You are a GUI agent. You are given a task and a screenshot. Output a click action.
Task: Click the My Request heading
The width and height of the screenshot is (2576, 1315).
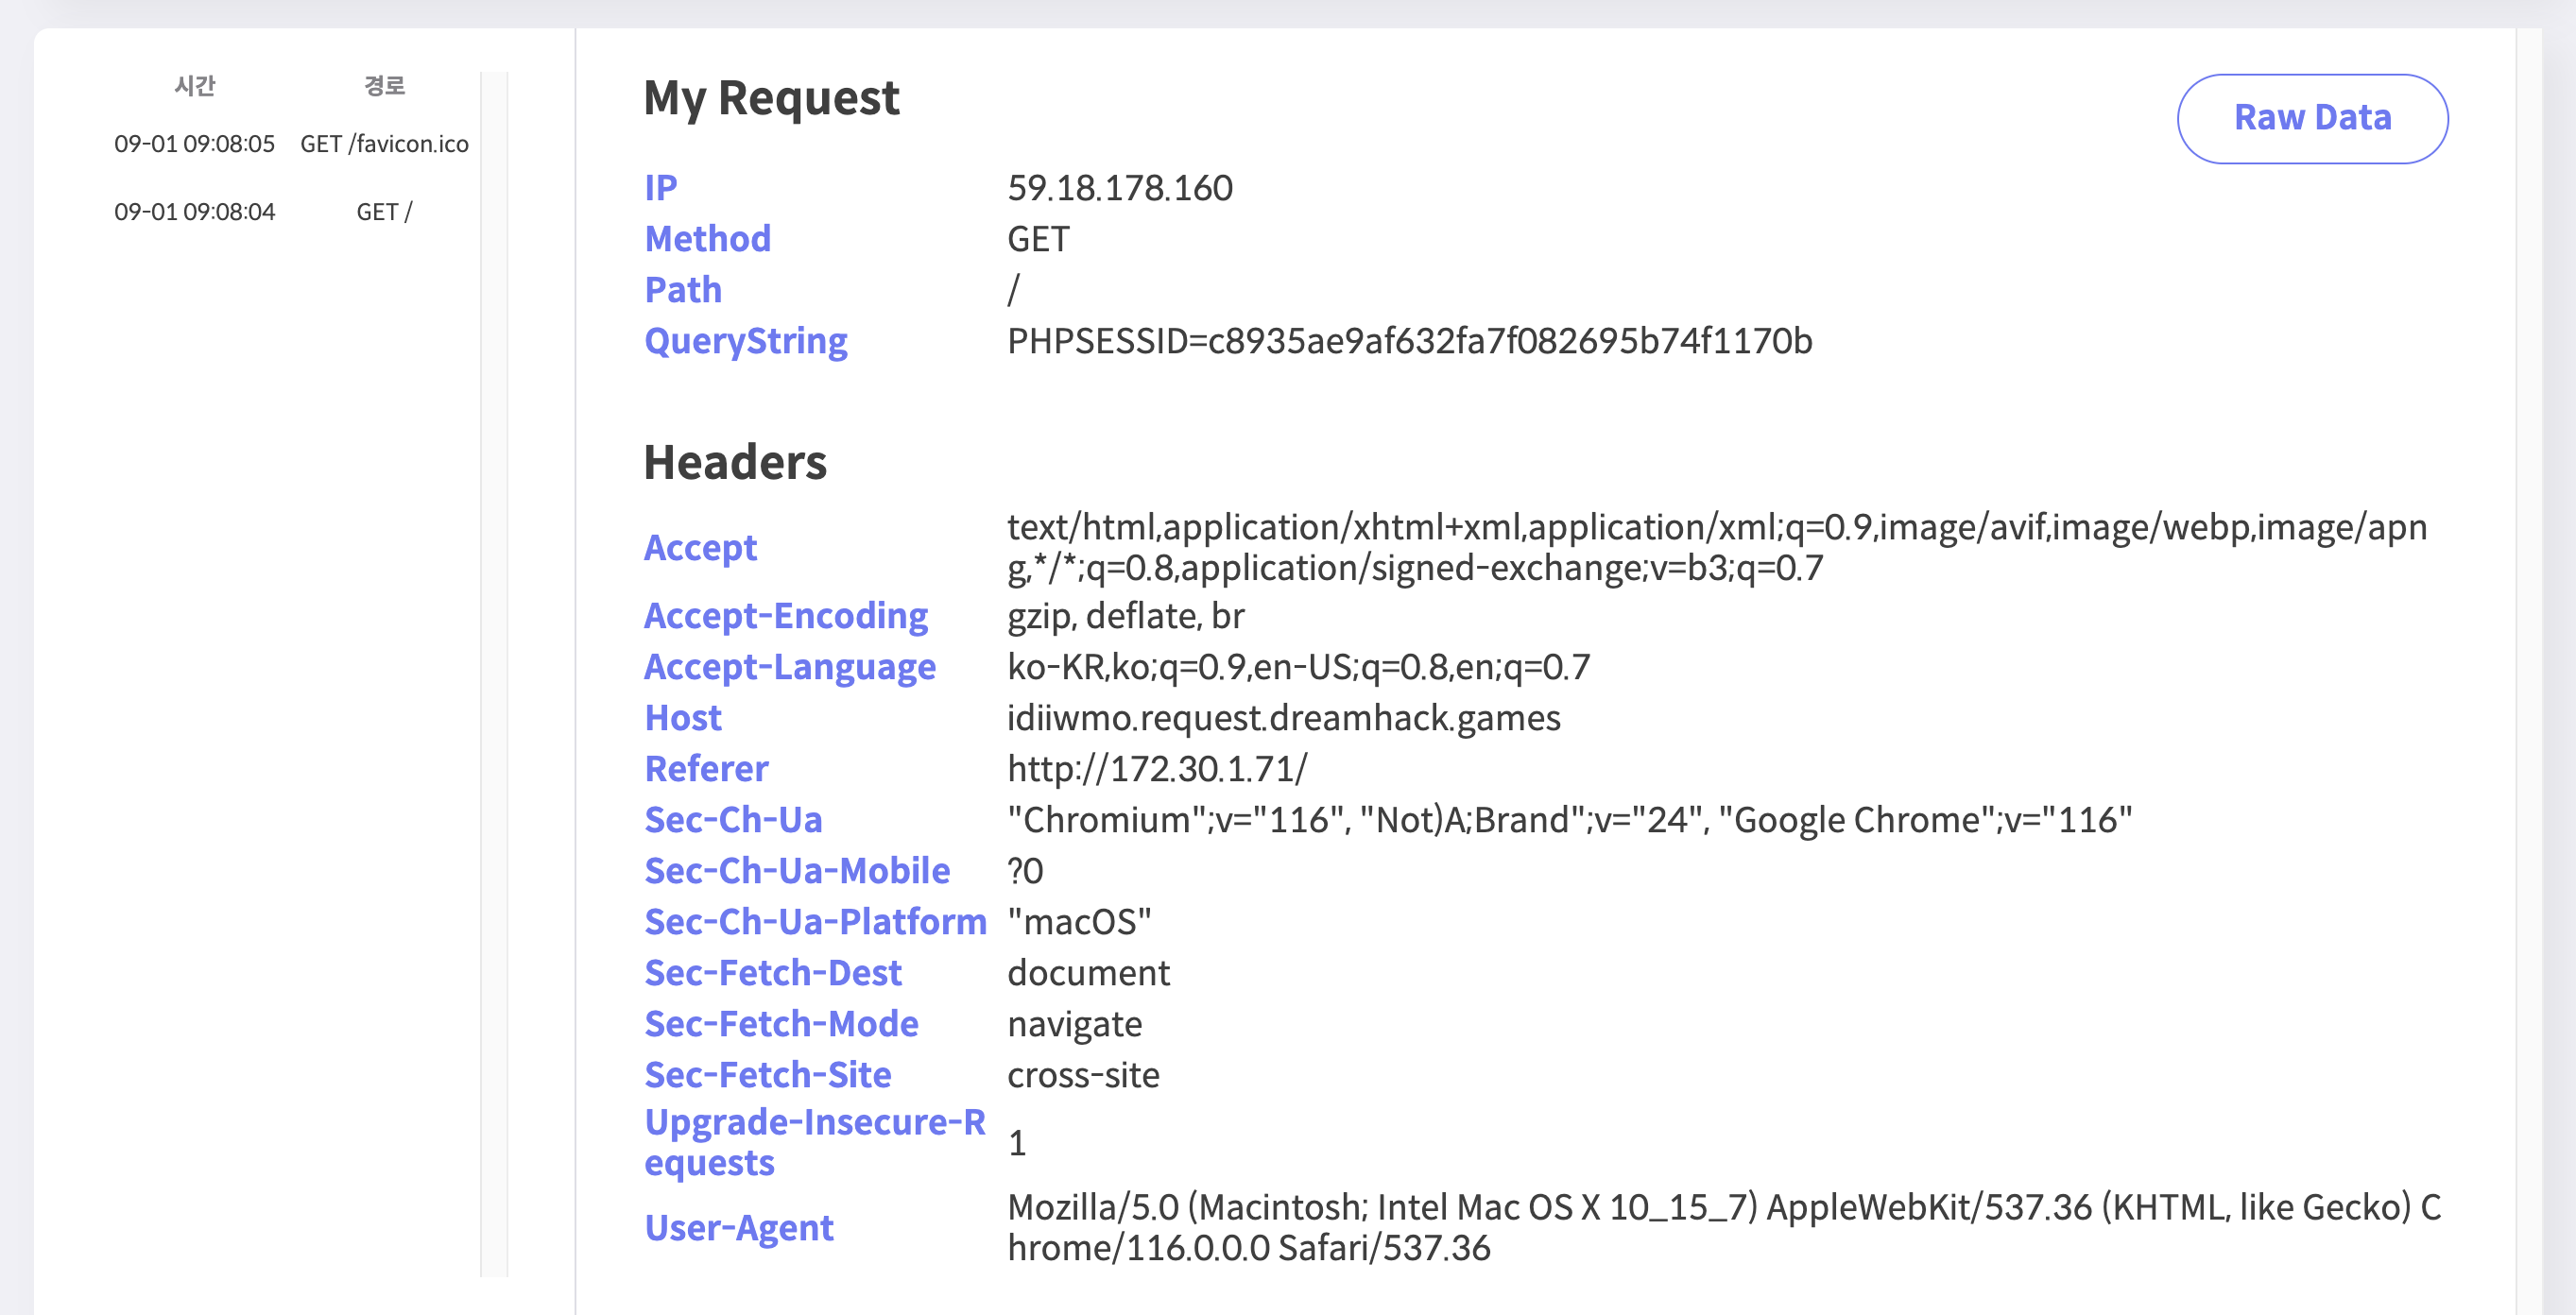[x=771, y=98]
